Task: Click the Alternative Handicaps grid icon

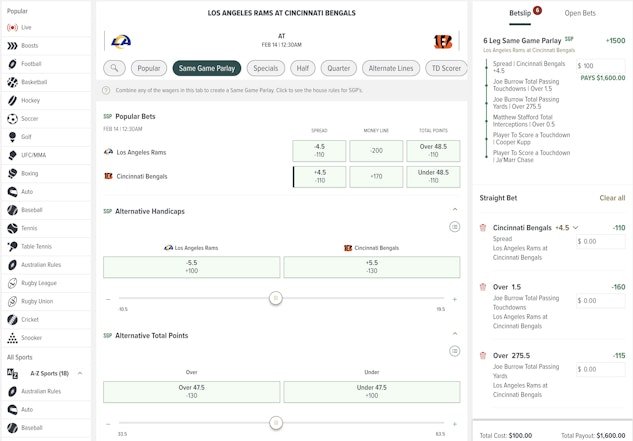Action: tap(454, 227)
